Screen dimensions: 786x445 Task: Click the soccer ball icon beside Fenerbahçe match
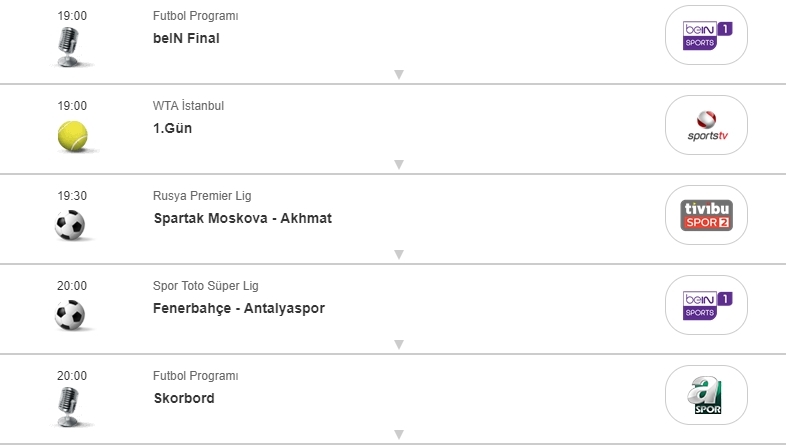(71, 315)
